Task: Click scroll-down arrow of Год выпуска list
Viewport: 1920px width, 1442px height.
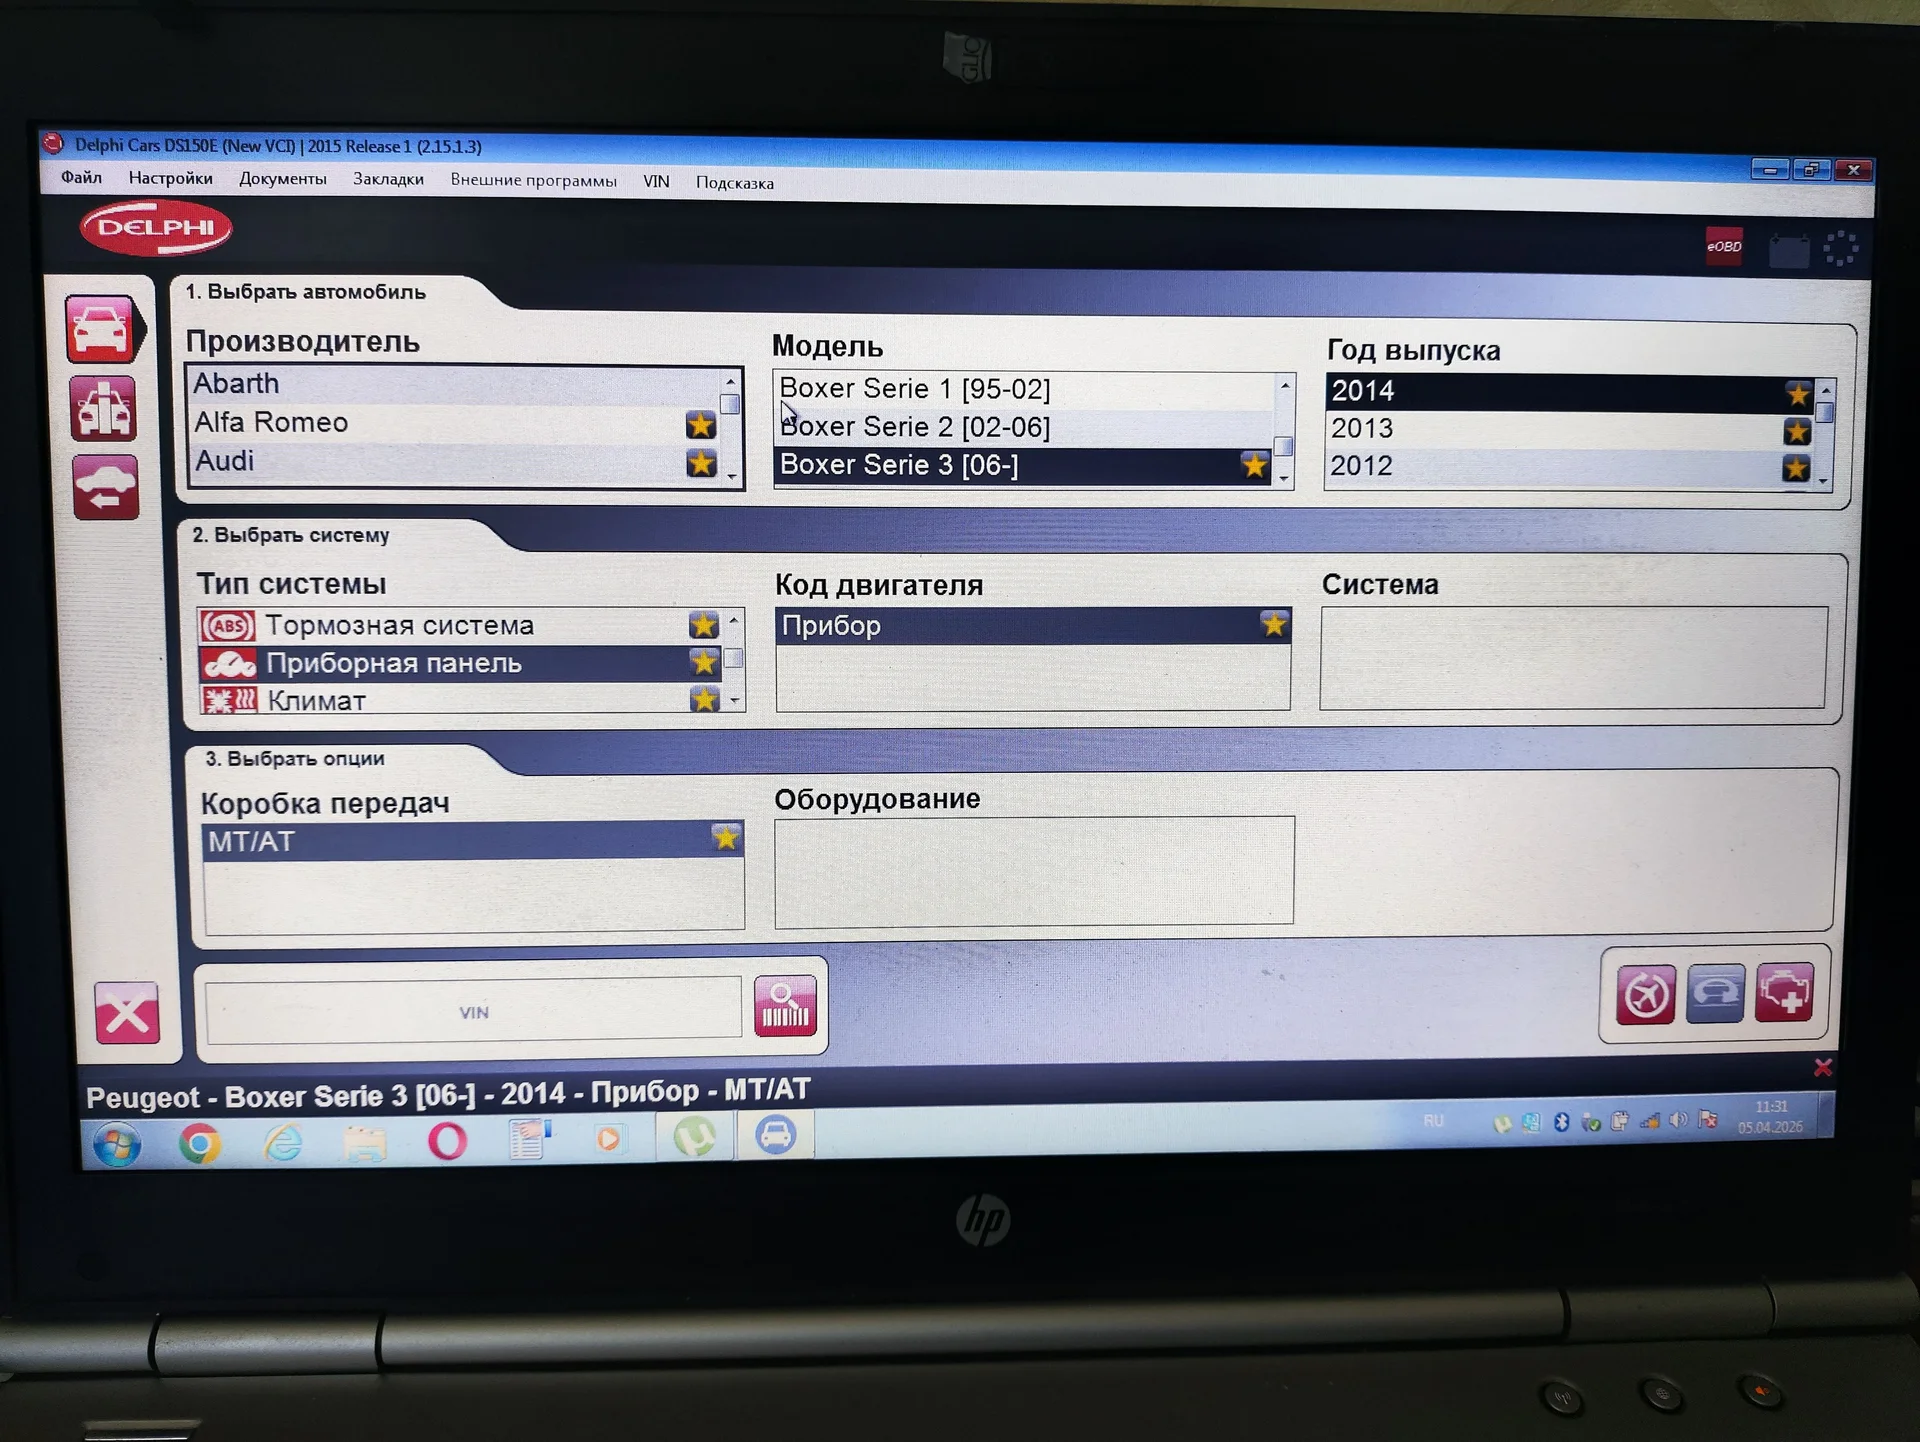Action: pos(1824,481)
